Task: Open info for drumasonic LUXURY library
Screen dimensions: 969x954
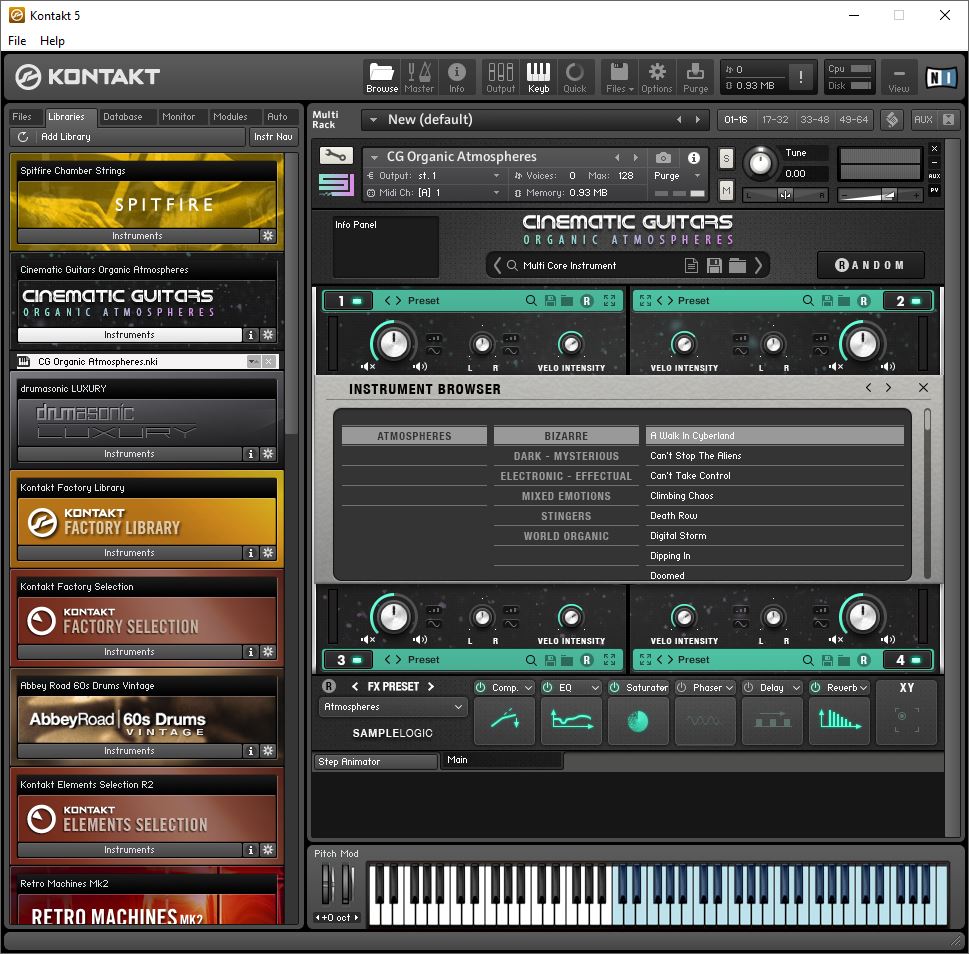Action: click(250, 454)
